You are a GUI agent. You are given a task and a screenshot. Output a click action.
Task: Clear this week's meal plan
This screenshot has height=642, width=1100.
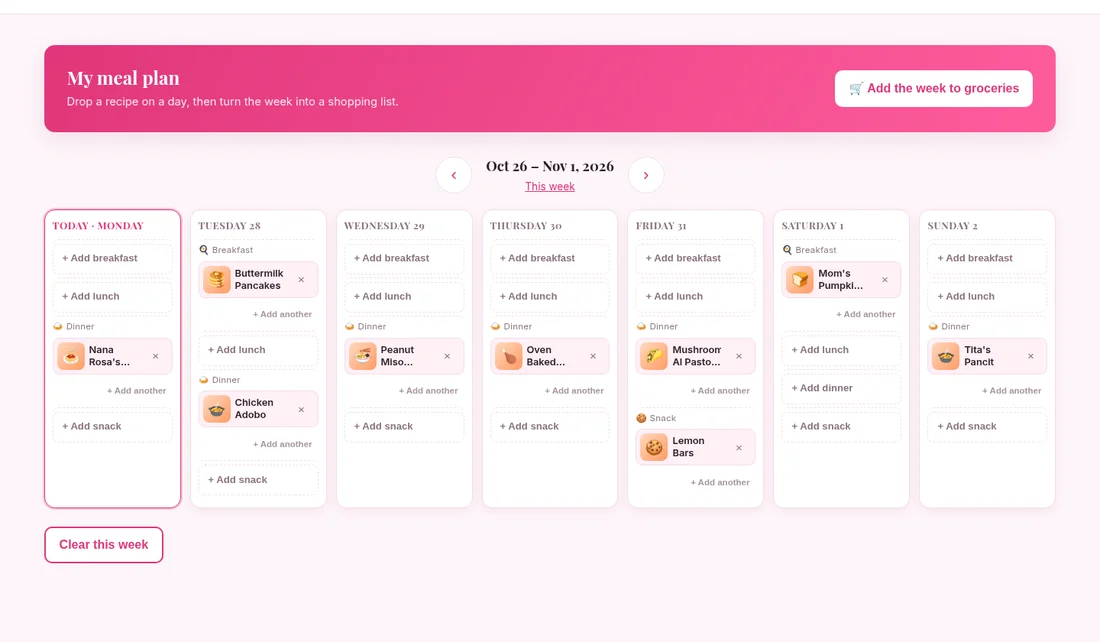[x=104, y=544]
